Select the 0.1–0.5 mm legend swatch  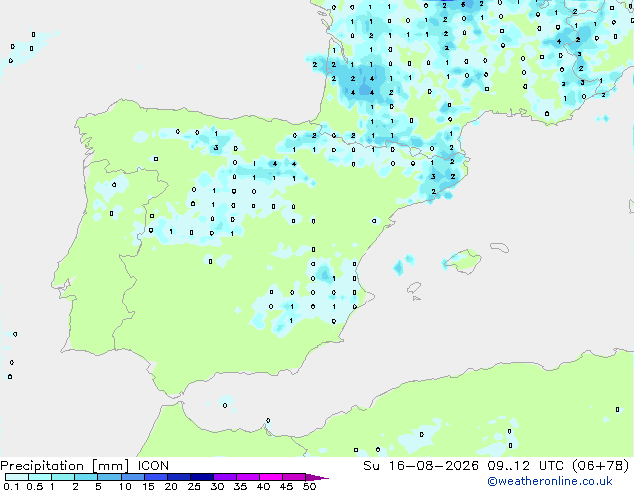pyautogui.click(x=17, y=477)
